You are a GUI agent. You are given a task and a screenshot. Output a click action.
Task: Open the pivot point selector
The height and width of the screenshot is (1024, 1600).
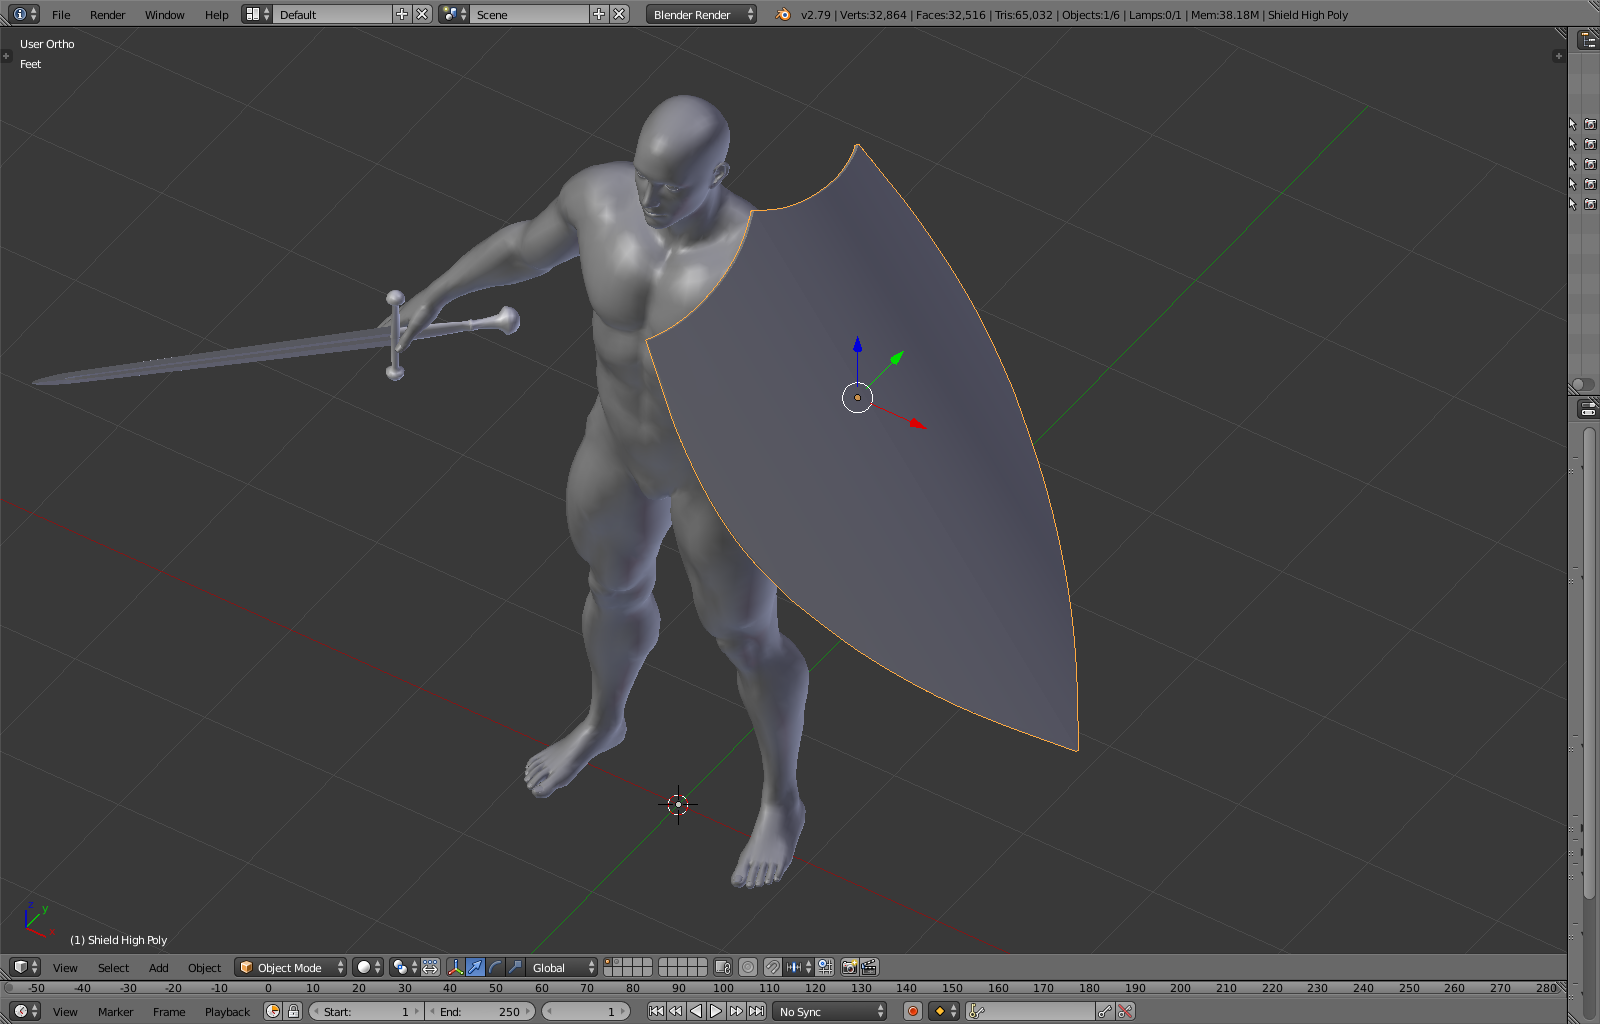click(x=404, y=967)
